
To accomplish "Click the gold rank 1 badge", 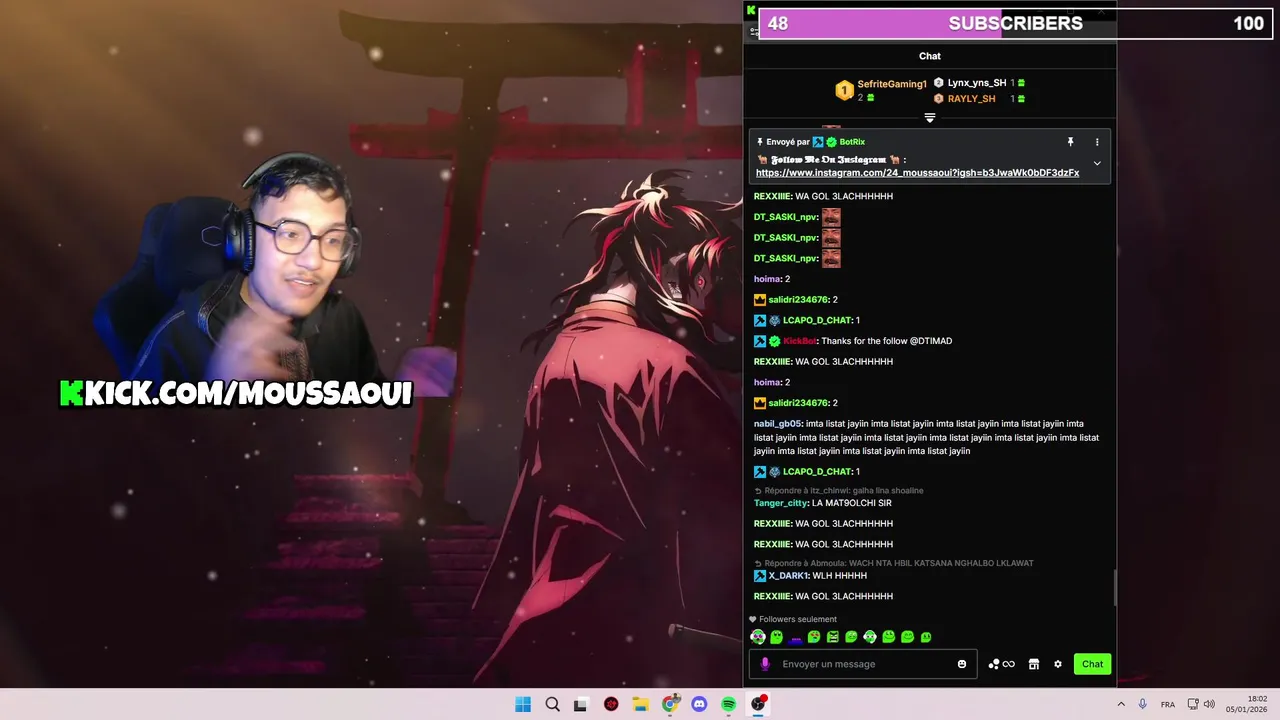I will 844,91.
